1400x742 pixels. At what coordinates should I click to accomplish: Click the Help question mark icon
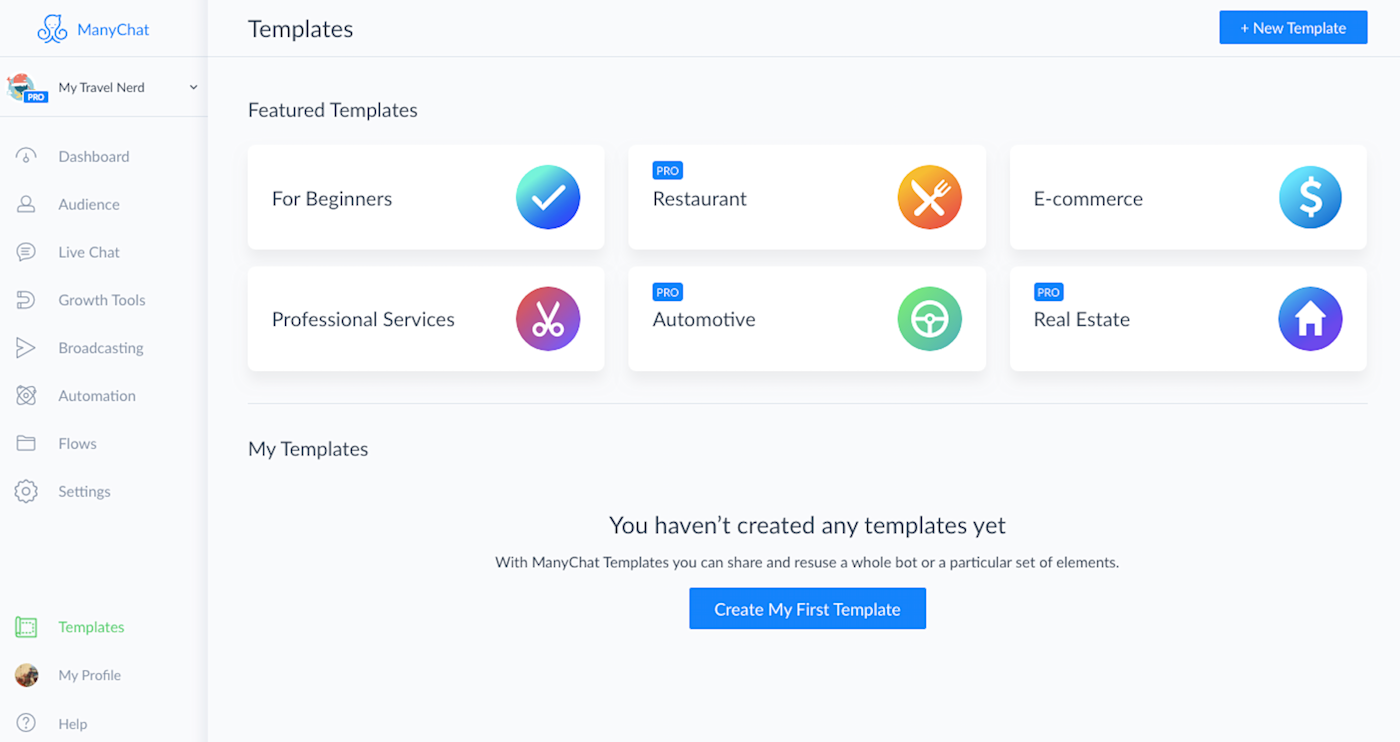tap(26, 723)
